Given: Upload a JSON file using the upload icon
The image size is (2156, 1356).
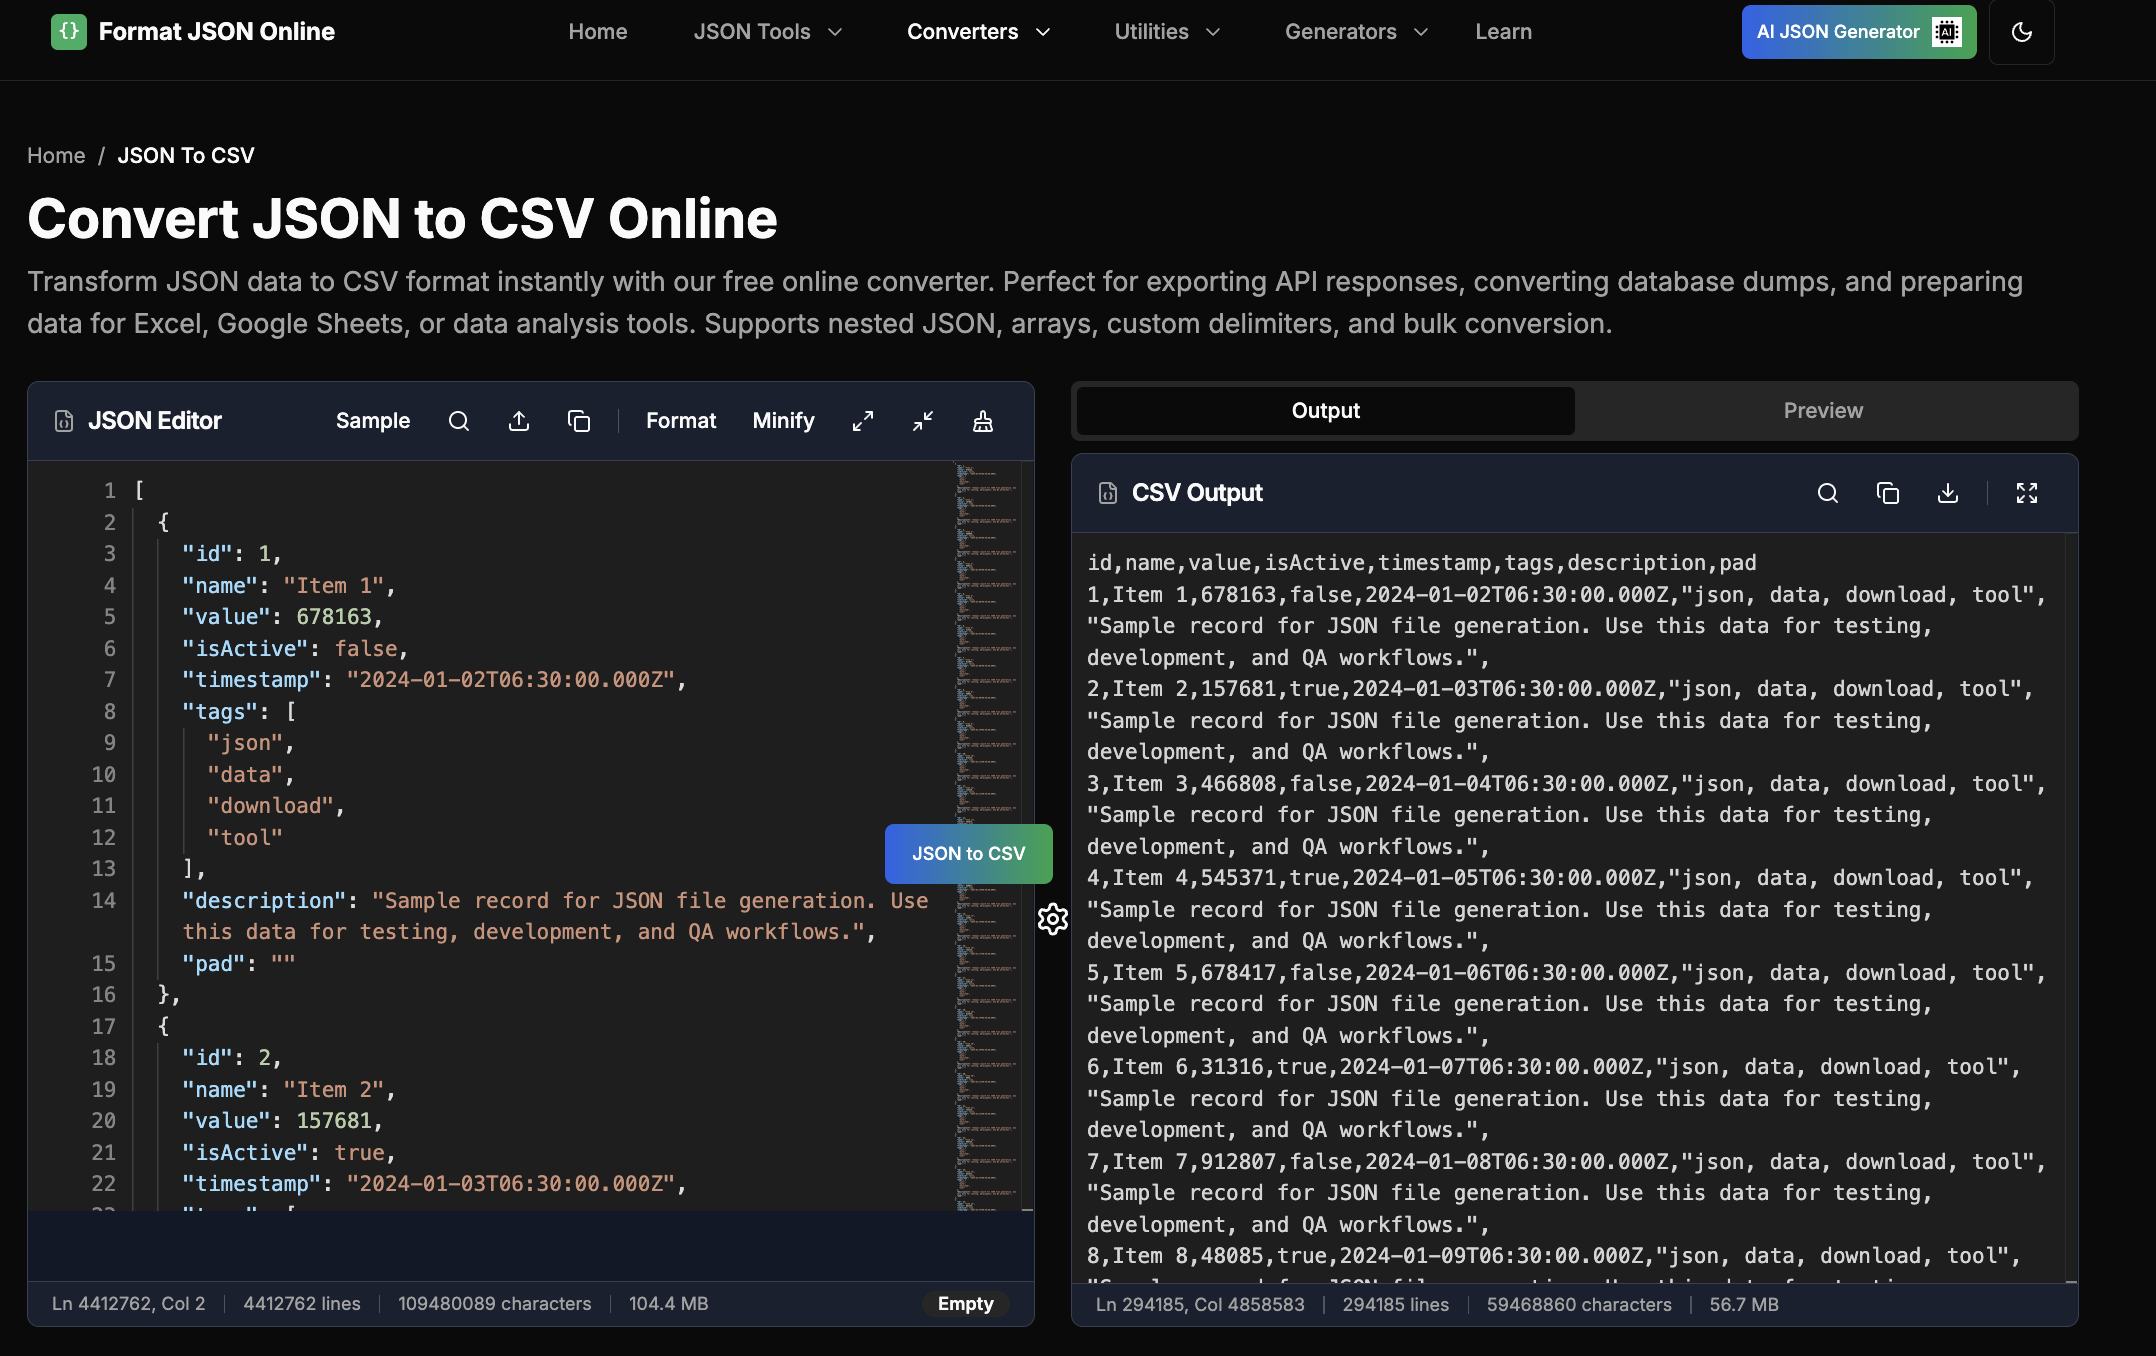Looking at the screenshot, I should click(519, 420).
